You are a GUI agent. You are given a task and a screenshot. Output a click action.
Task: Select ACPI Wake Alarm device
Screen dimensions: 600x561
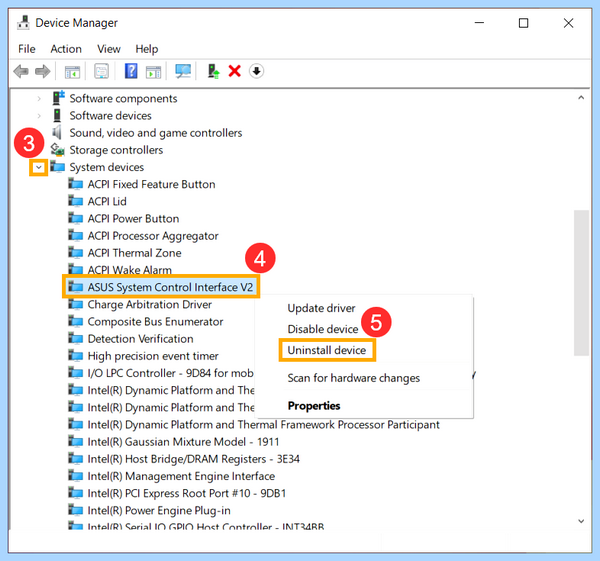[x=129, y=270]
